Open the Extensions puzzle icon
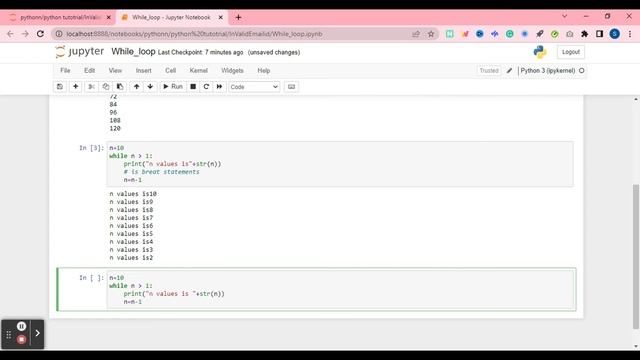 coord(584,34)
